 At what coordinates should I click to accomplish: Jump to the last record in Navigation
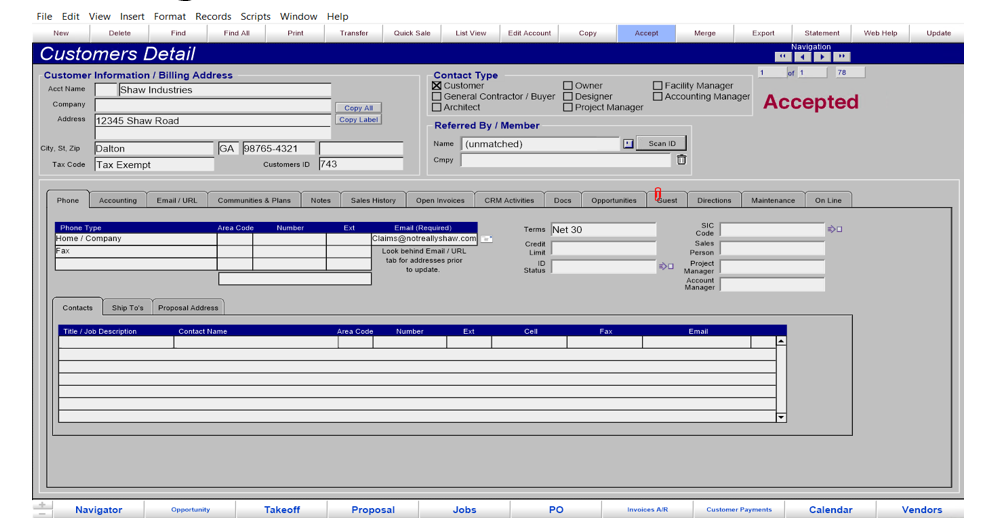click(x=841, y=57)
